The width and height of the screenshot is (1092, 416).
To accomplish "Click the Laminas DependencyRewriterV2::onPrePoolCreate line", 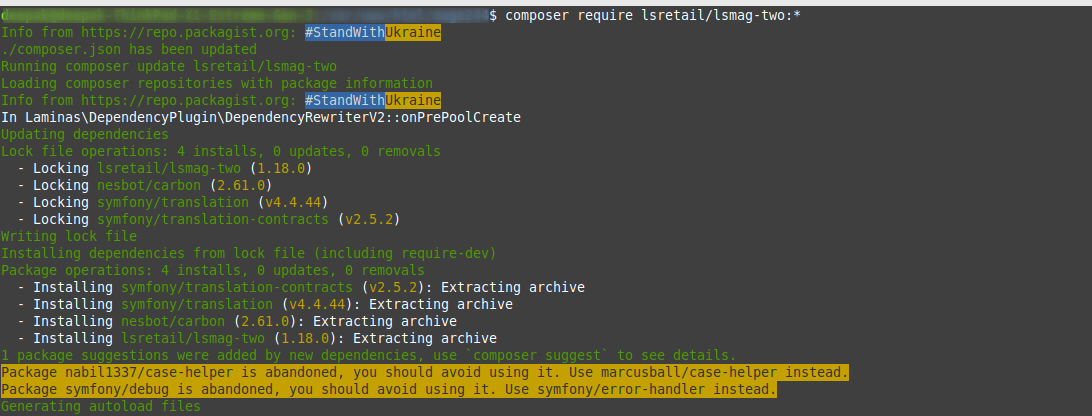I will [260, 117].
